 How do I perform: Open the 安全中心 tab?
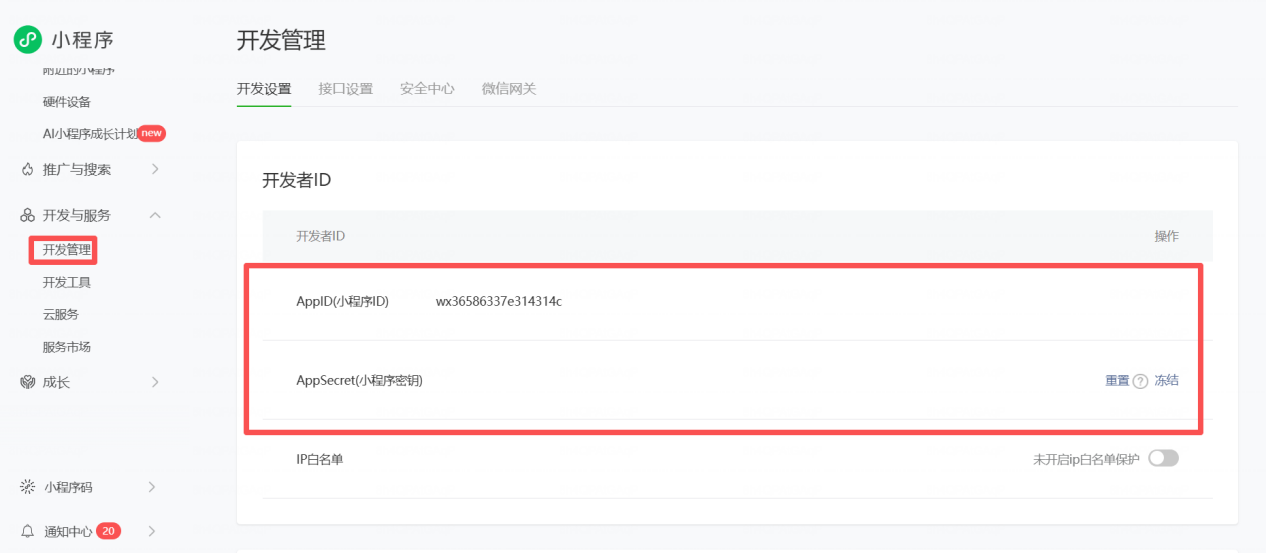427,89
